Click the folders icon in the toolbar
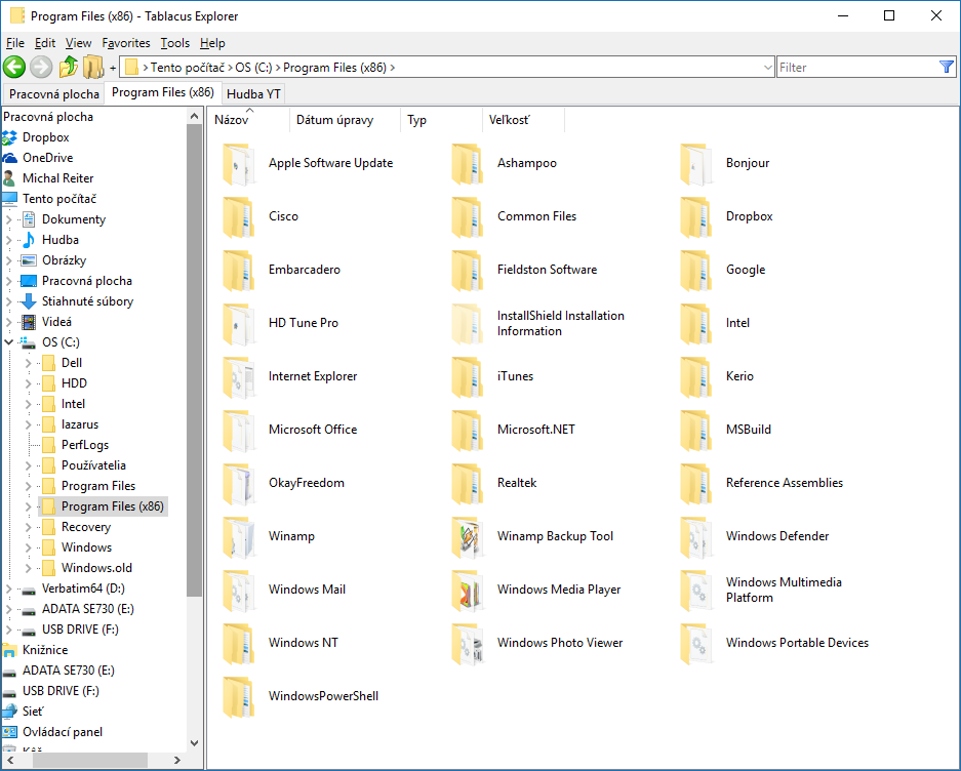Image resolution: width=961 pixels, height=771 pixels. 94,67
